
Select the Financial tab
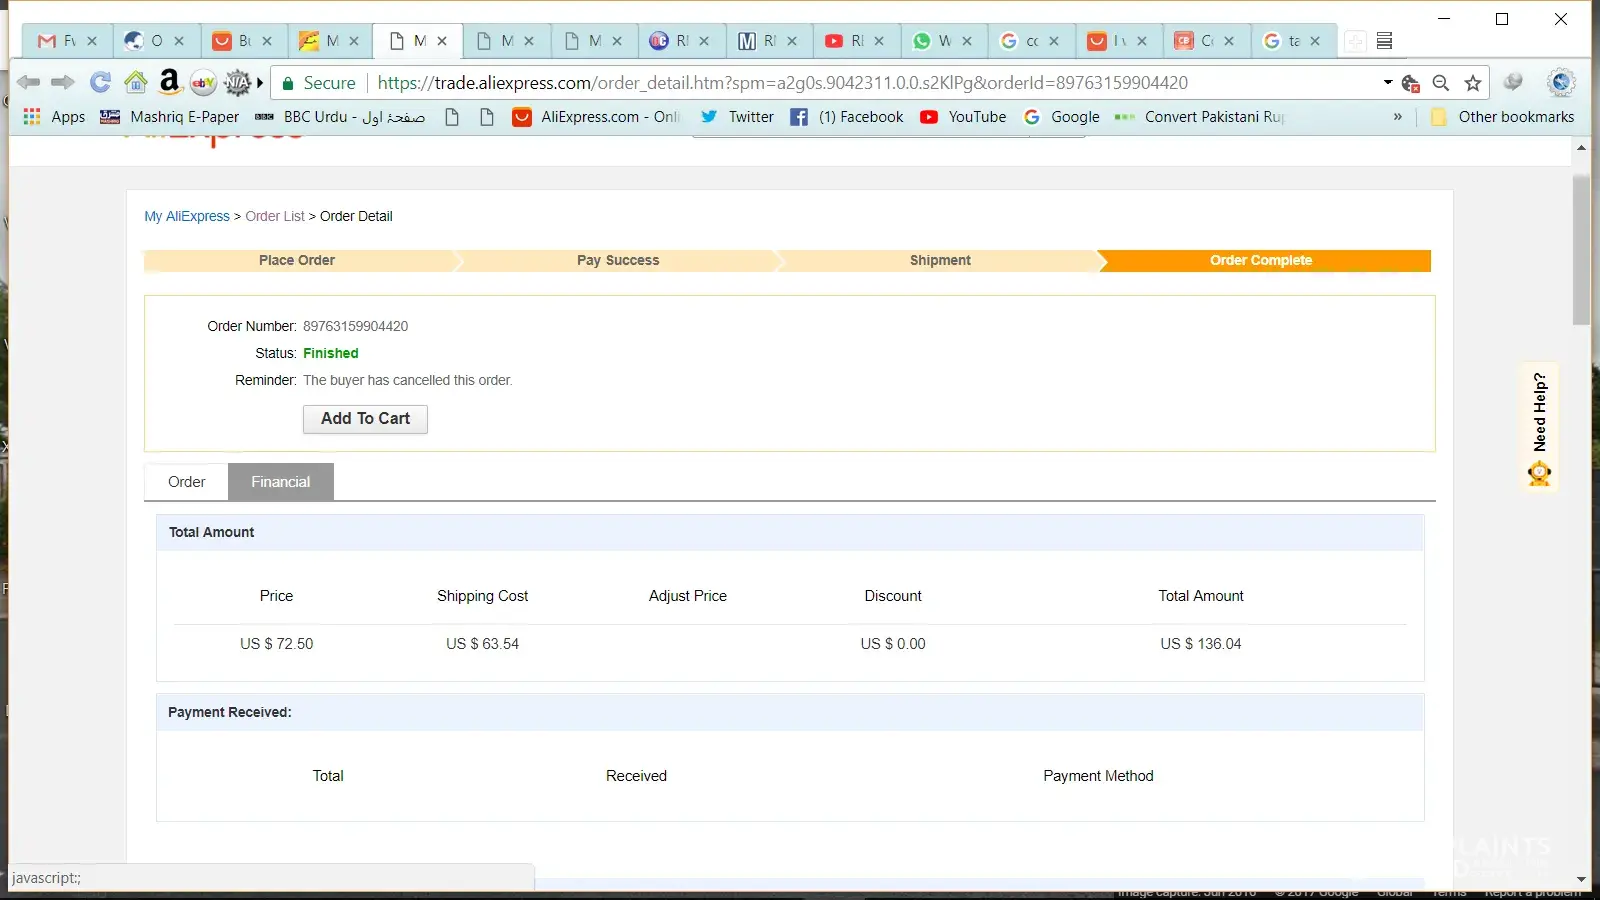pyautogui.click(x=280, y=482)
